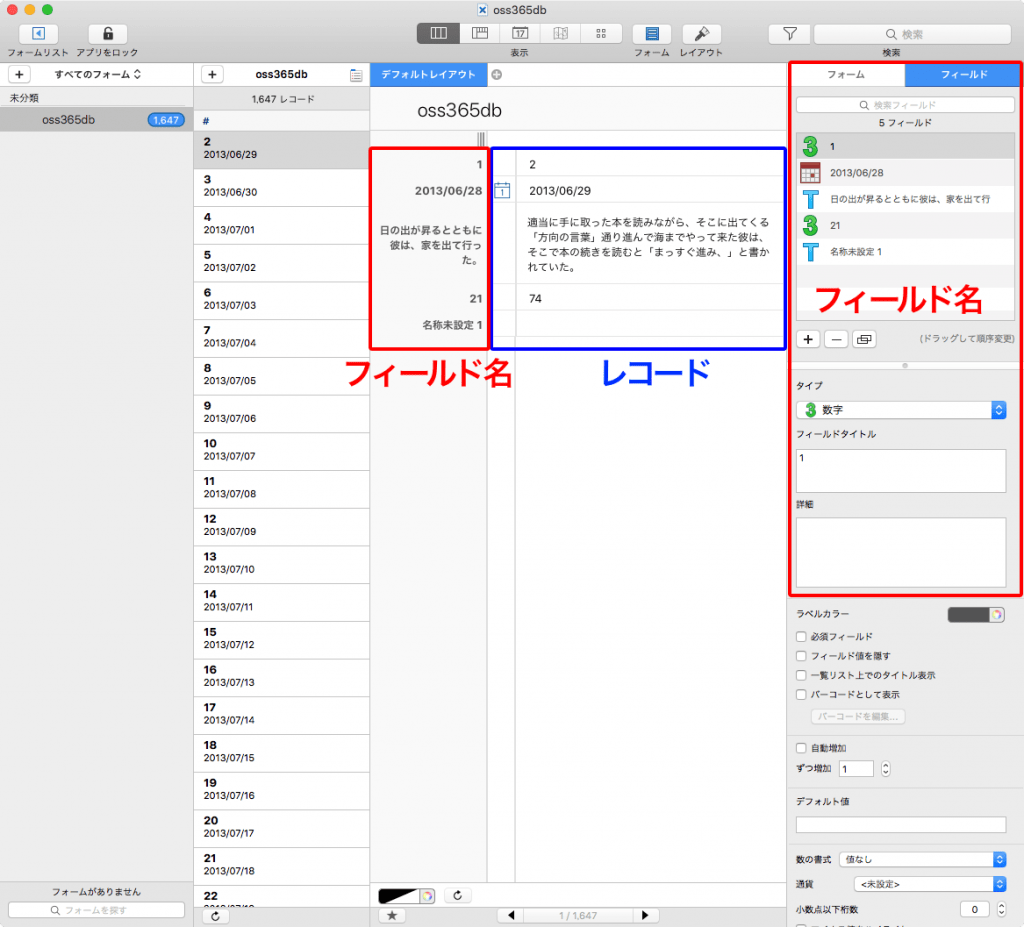Viewport: 1024px width, 927px height.
Task: Open the field type dropdown showing Number
Action: coord(901,410)
